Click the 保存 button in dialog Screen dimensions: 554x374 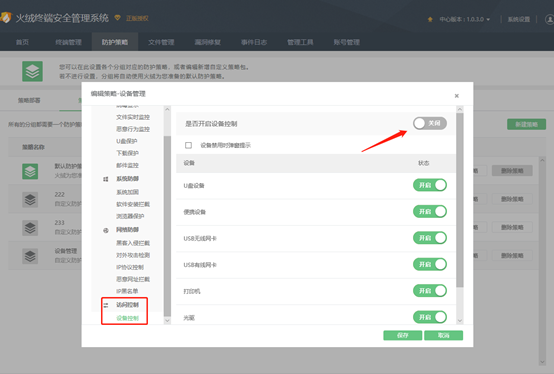402,335
